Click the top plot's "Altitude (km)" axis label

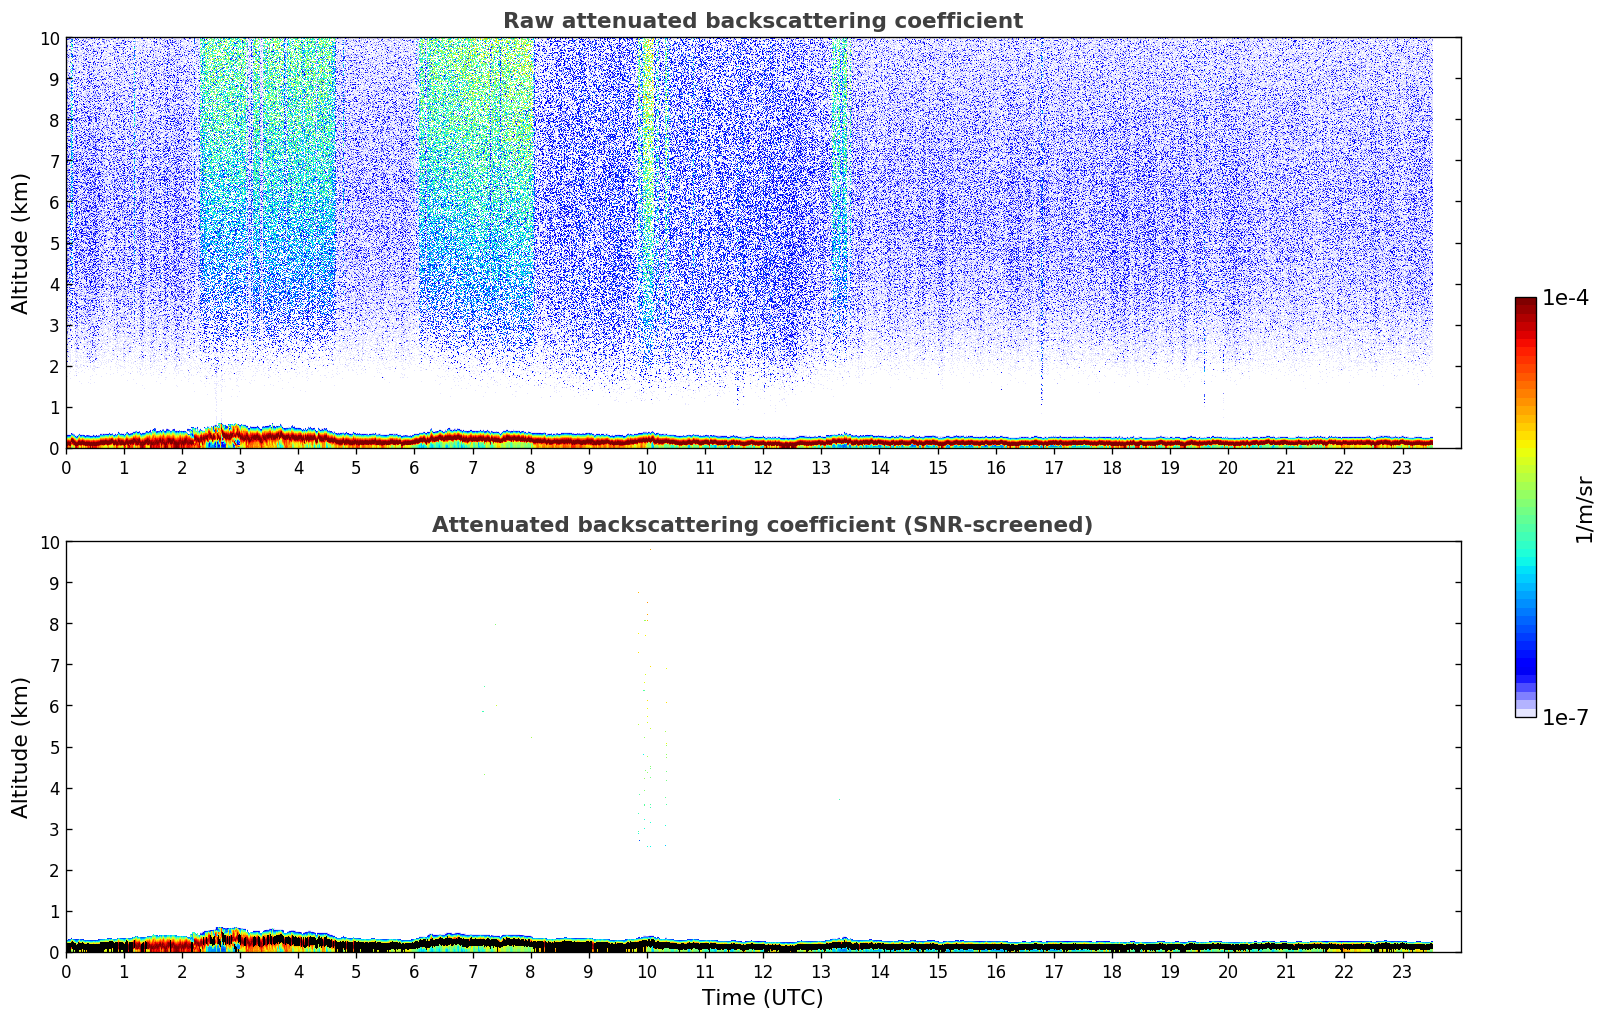21,243
